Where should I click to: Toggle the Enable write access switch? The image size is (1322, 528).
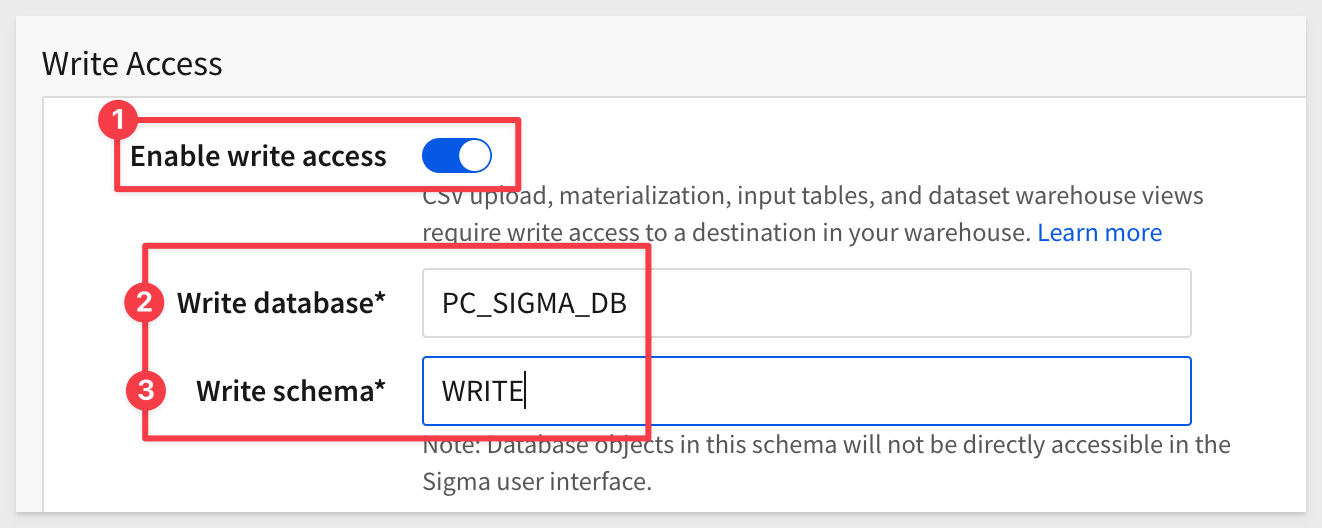coord(457,155)
